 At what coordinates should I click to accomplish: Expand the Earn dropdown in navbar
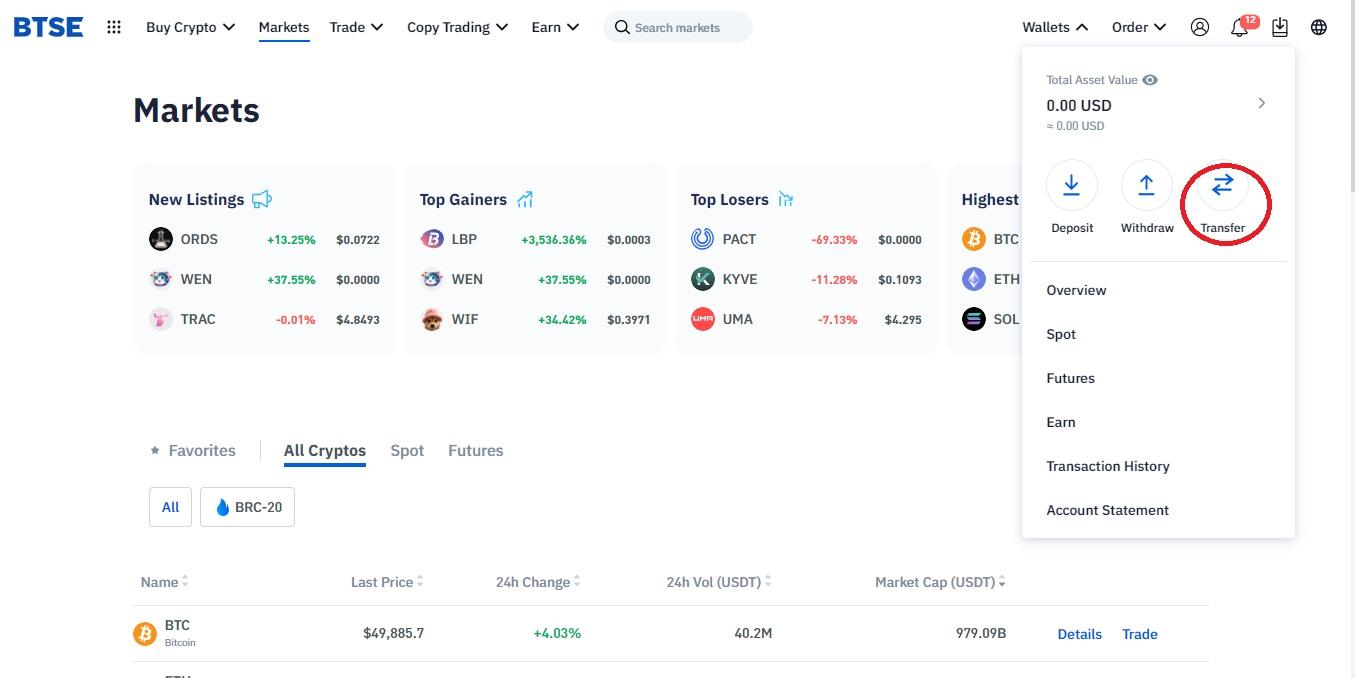(555, 27)
